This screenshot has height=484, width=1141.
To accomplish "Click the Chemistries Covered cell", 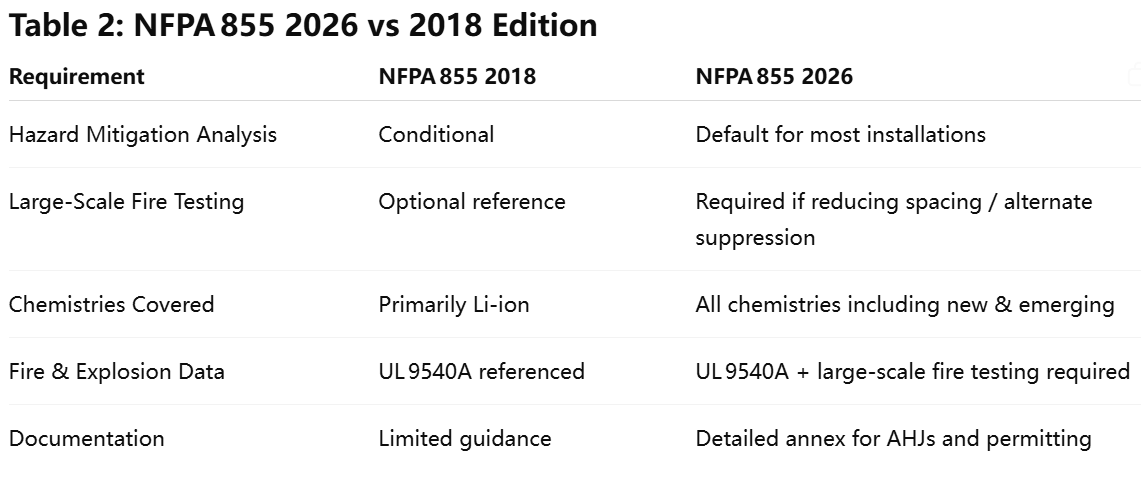I will click(x=111, y=304).
